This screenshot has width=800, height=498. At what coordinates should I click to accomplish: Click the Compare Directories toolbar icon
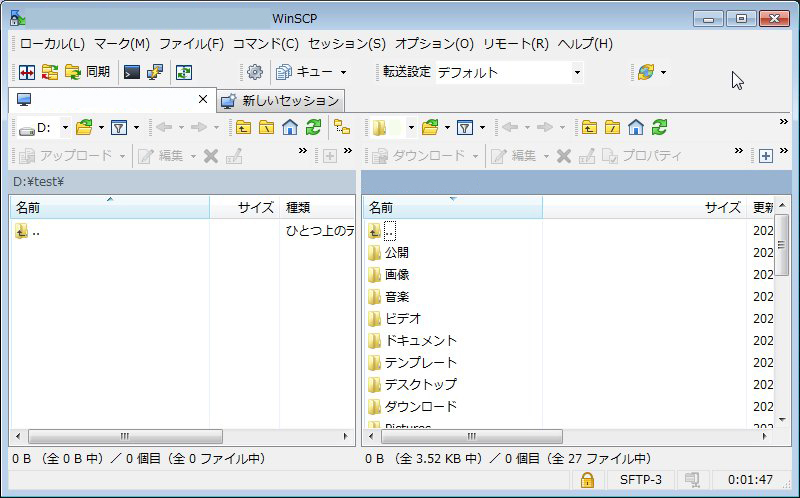coord(27,72)
